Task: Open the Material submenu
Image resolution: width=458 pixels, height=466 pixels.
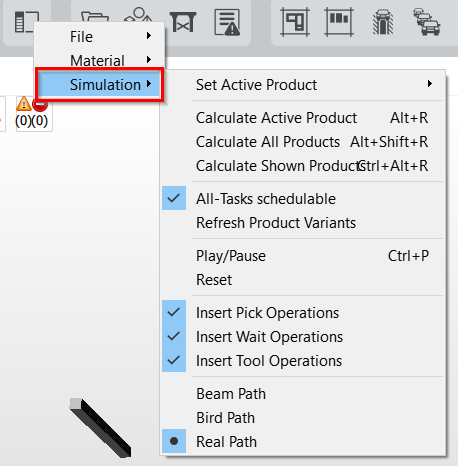Action: [x=99, y=60]
